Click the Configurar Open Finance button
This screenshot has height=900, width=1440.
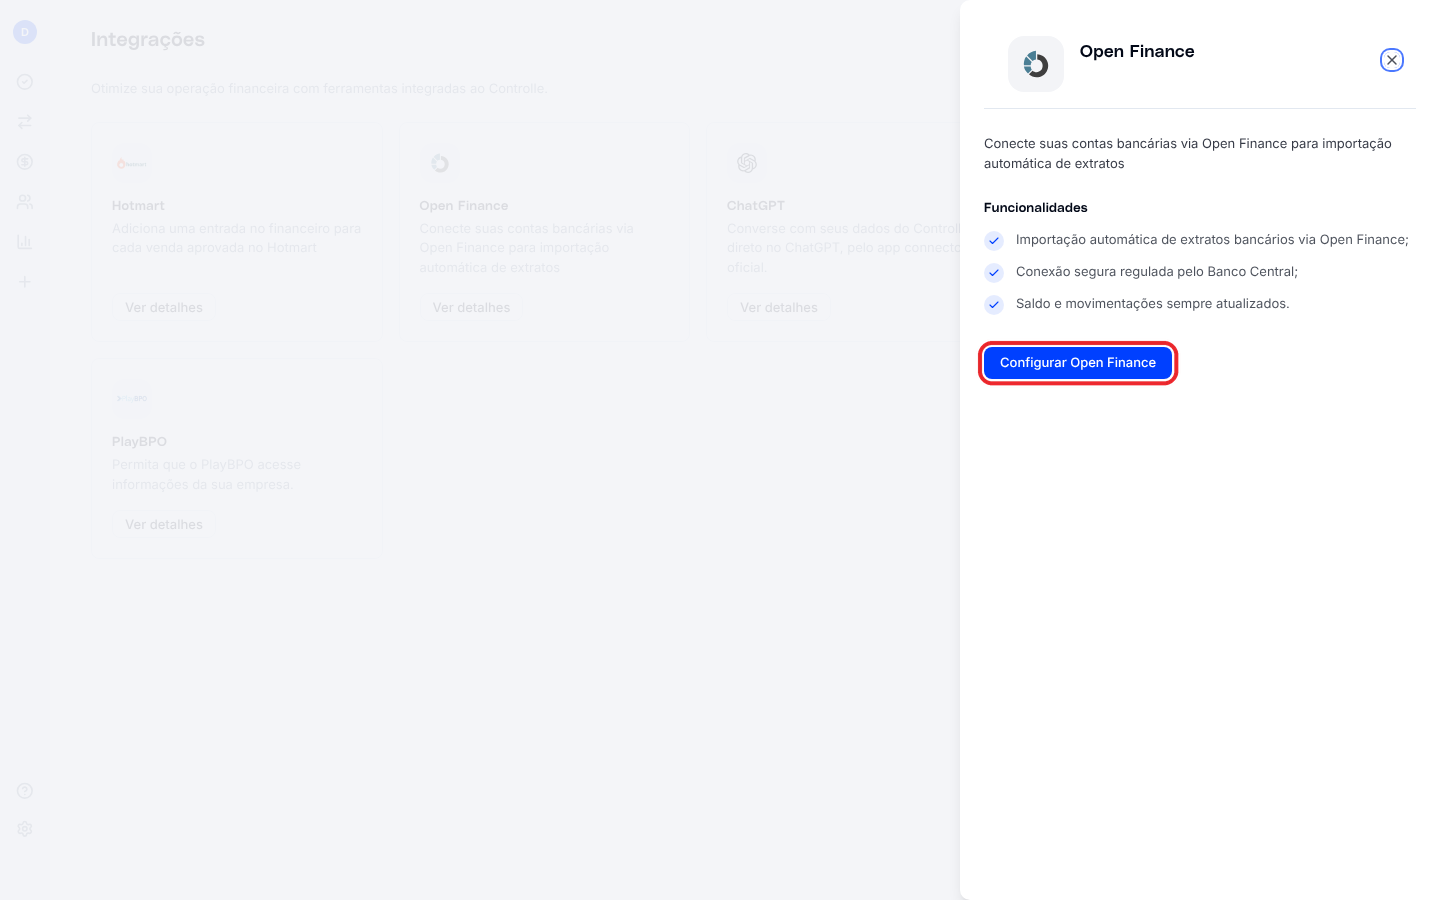coord(1077,363)
